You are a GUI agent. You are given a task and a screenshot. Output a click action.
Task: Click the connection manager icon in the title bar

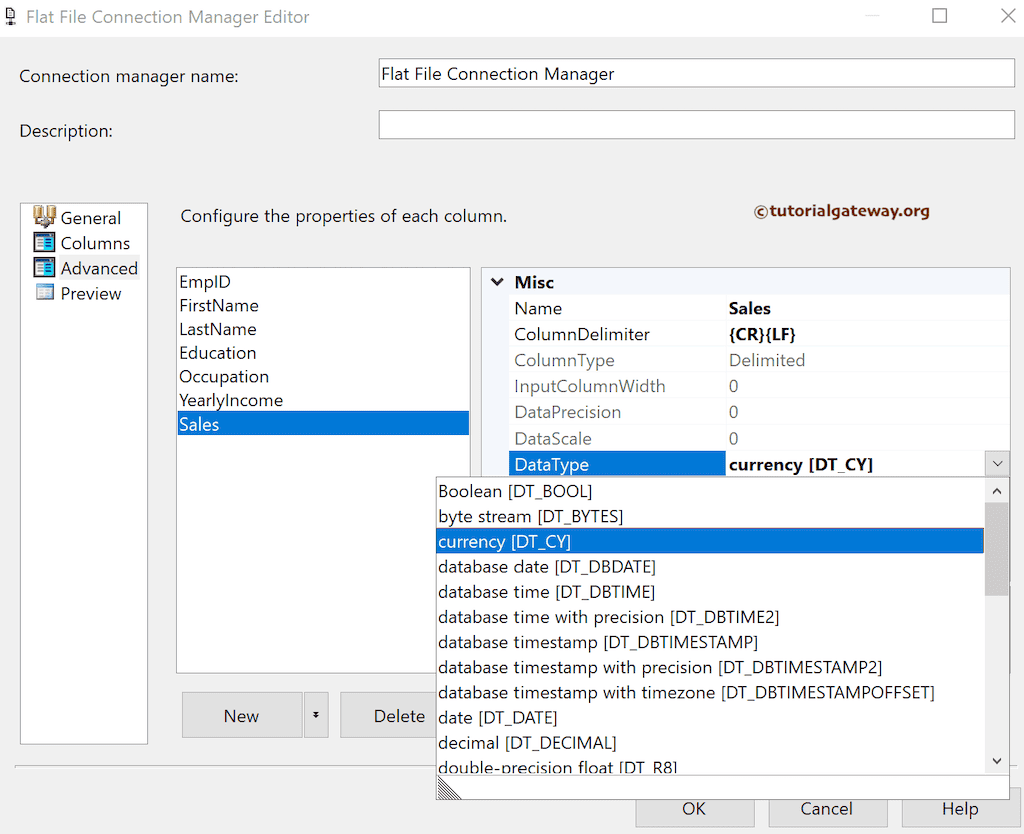13,16
